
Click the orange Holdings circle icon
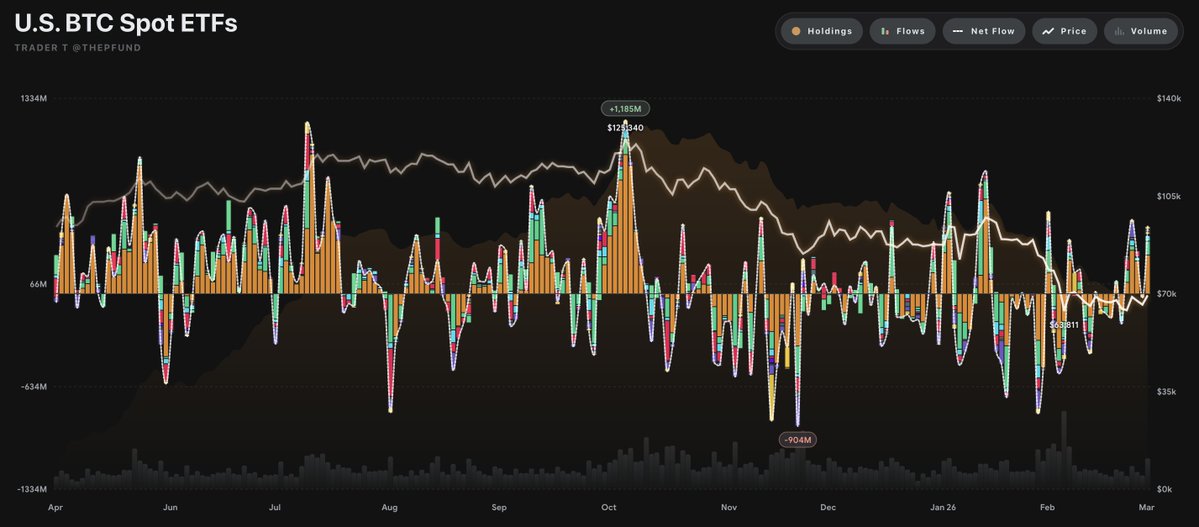tap(796, 31)
